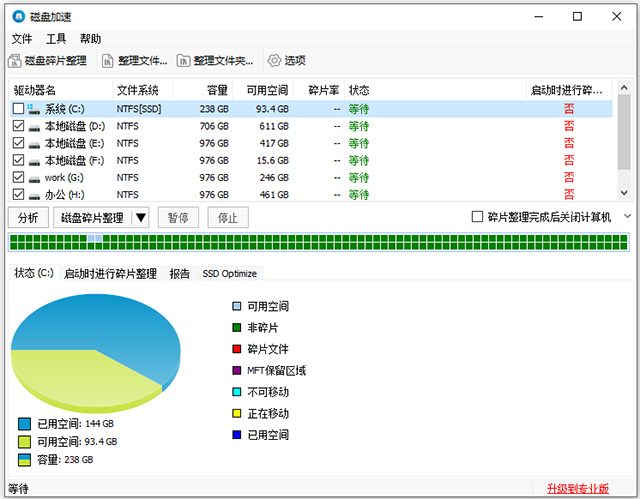
Task: Click the 整理文件夹 toolbar icon
Action: pyautogui.click(x=183, y=61)
